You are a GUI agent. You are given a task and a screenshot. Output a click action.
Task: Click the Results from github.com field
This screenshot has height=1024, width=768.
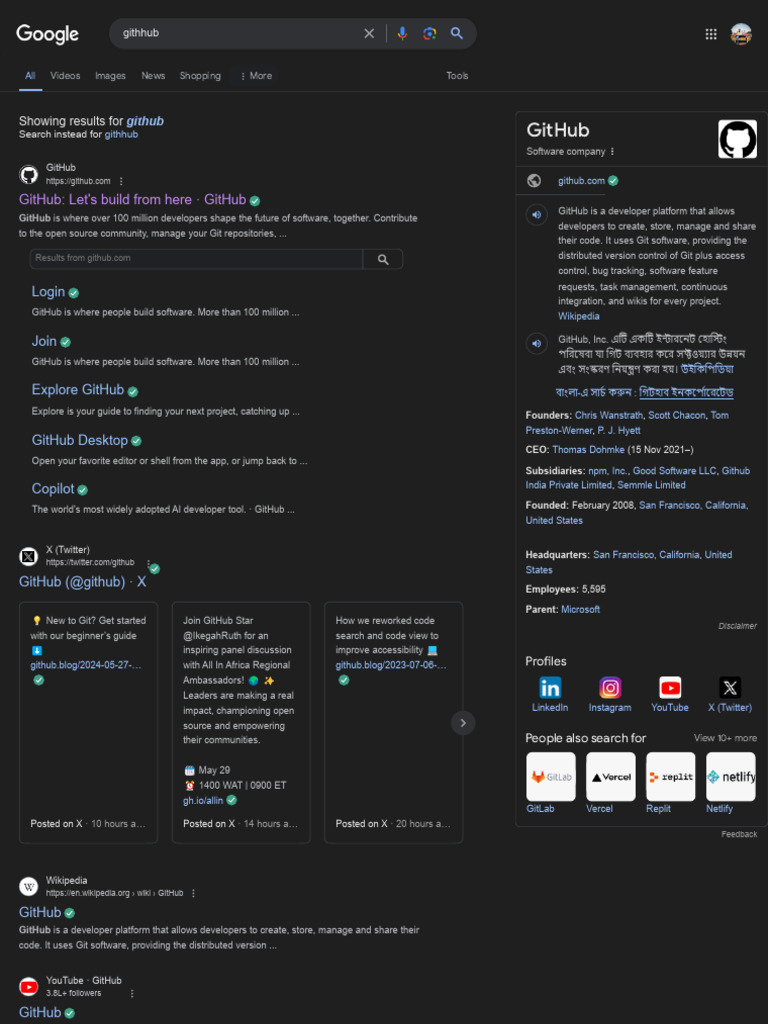pyautogui.click(x=196, y=259)
